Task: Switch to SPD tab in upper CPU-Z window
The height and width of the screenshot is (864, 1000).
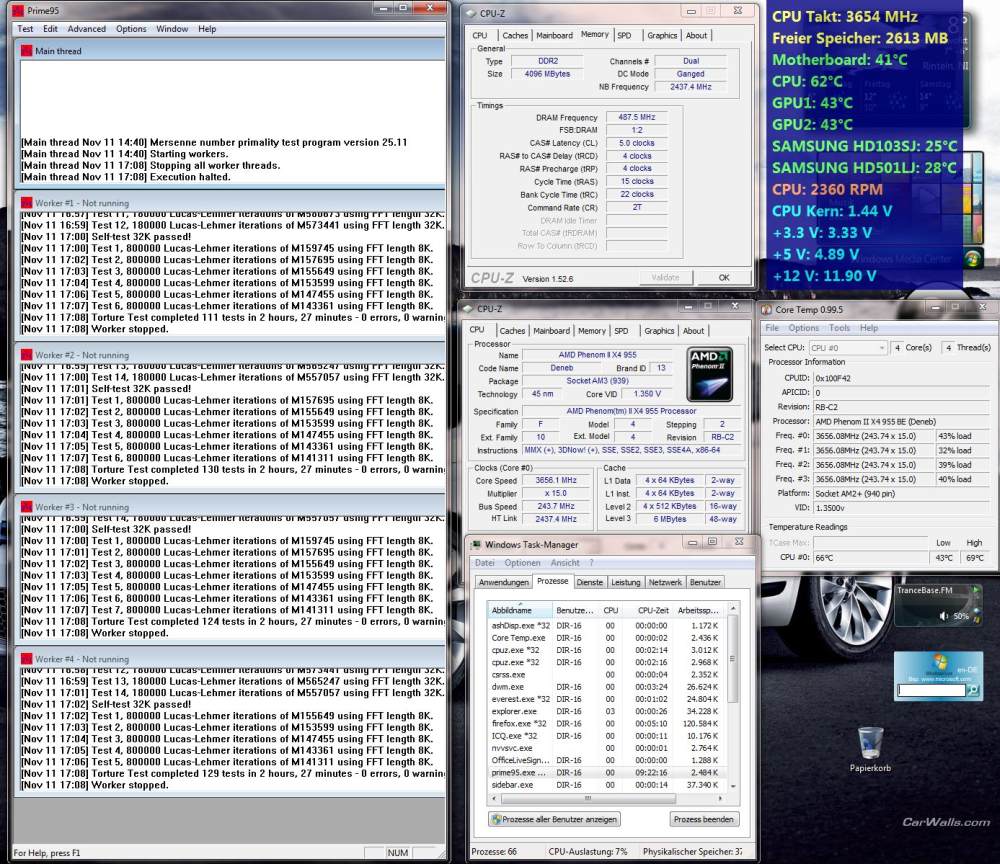Action: 624,36
